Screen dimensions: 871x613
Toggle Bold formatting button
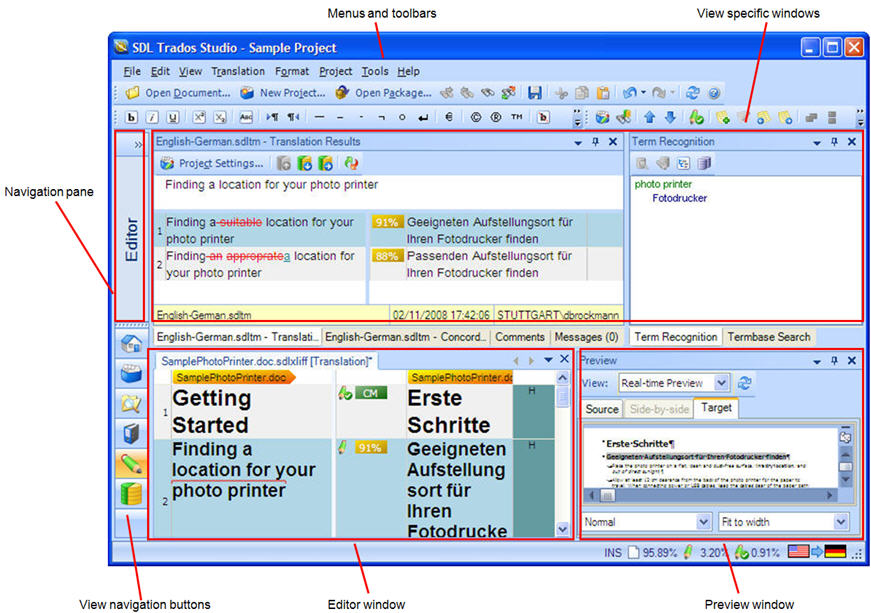(131, 117)
